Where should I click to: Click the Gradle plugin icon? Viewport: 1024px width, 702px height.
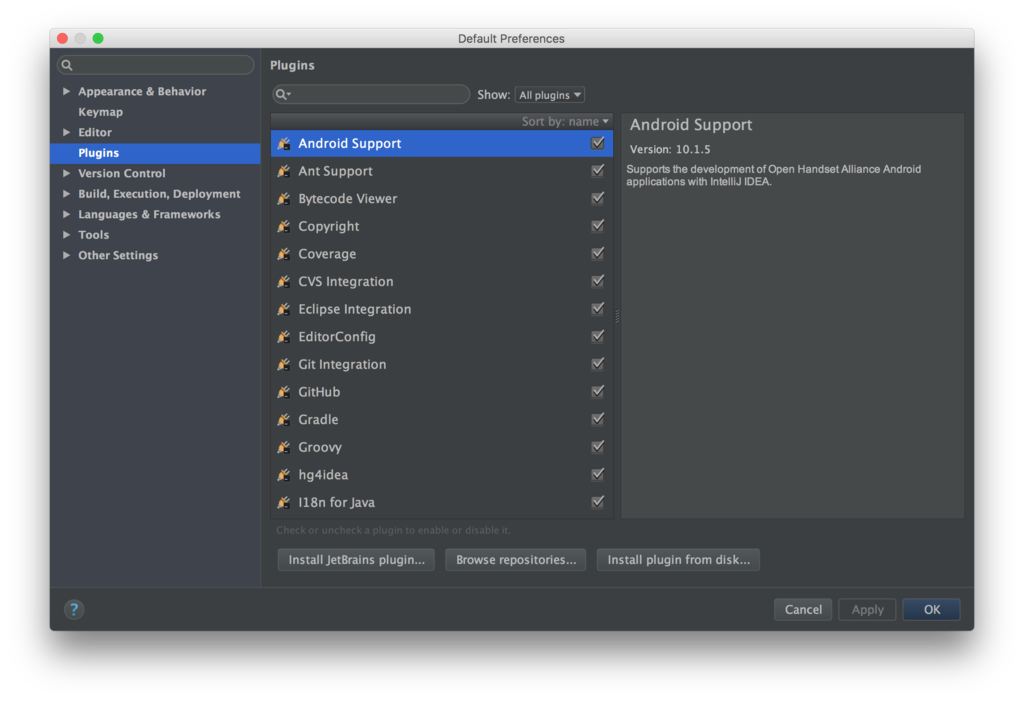(284, 419)
